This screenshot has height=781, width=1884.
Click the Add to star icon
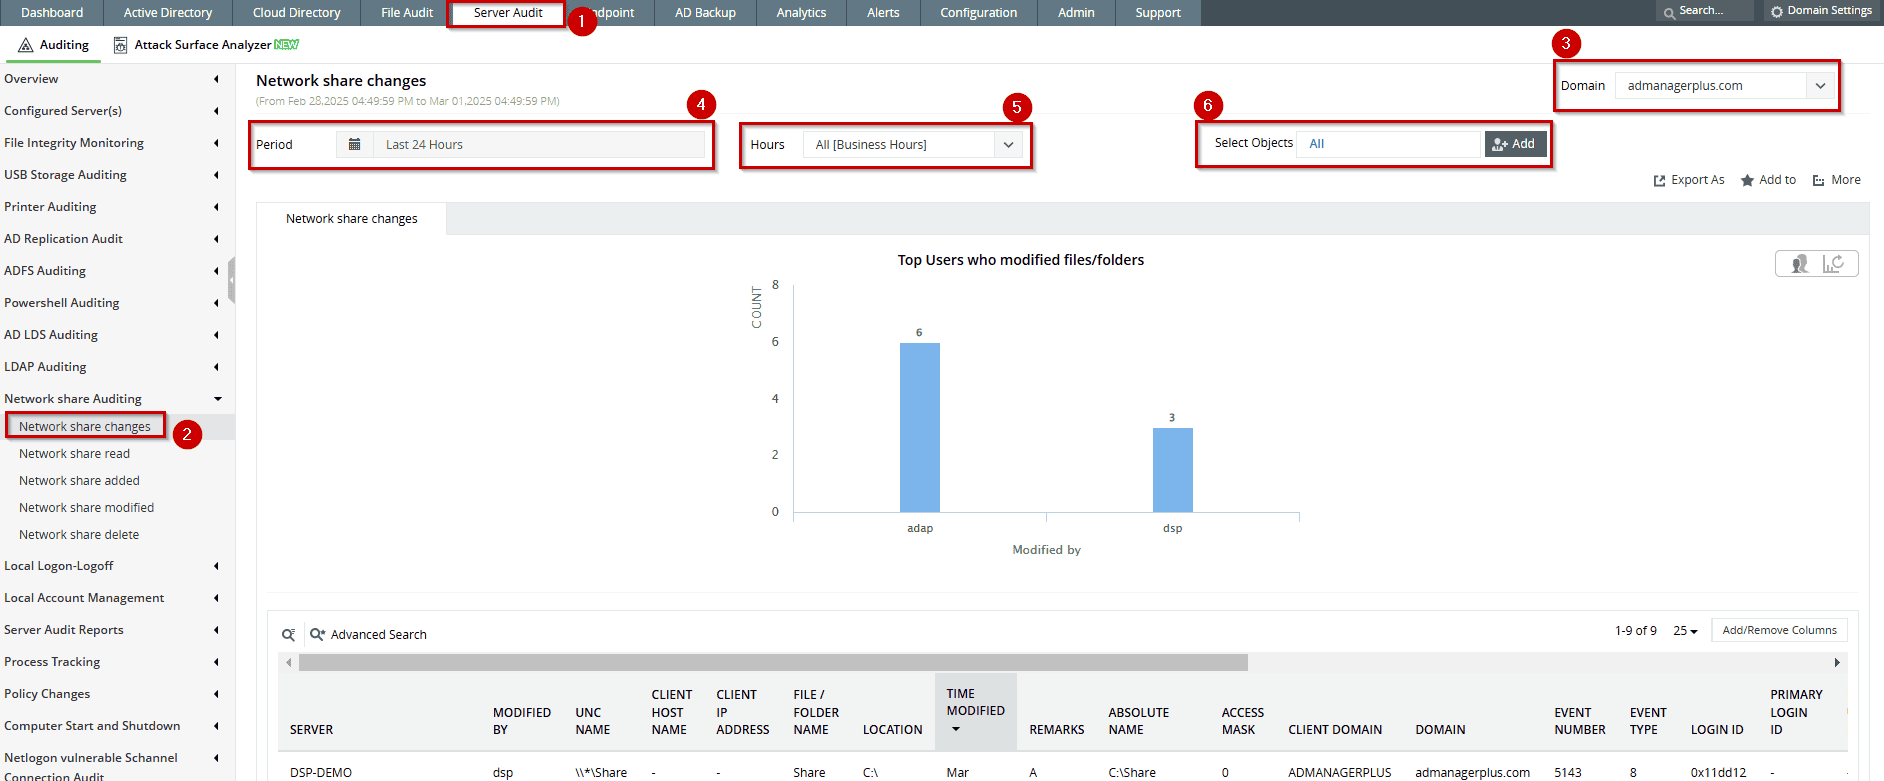coord(1747,181)
